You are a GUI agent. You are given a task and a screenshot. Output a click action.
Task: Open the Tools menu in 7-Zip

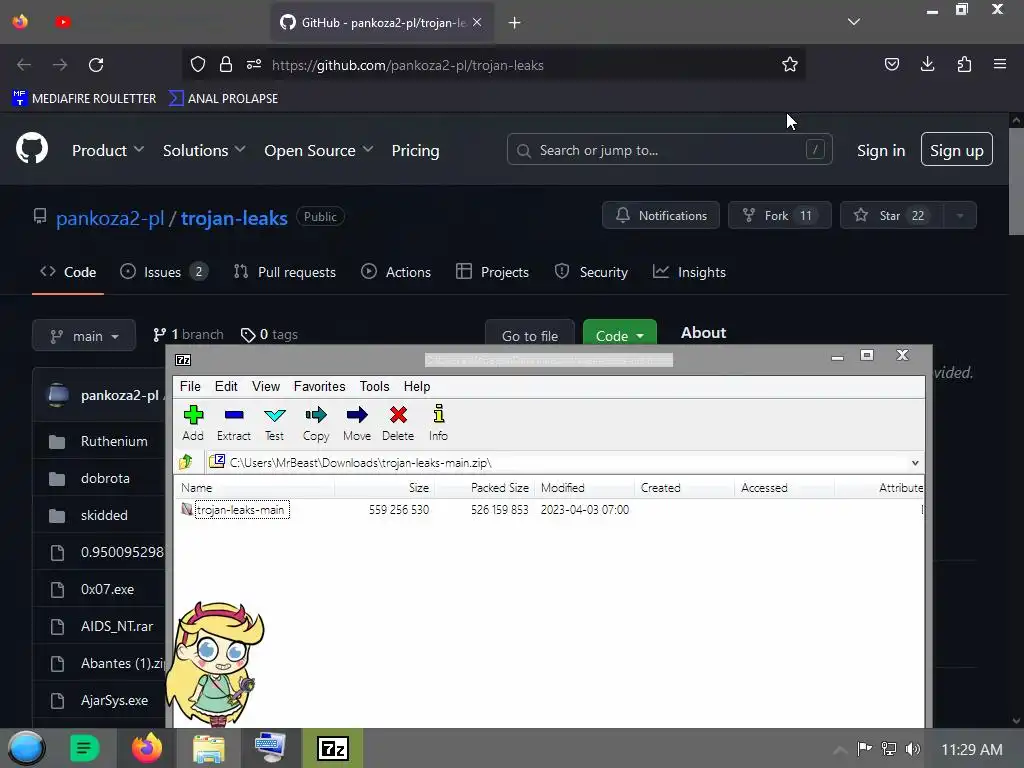click(x=374, y=387)
